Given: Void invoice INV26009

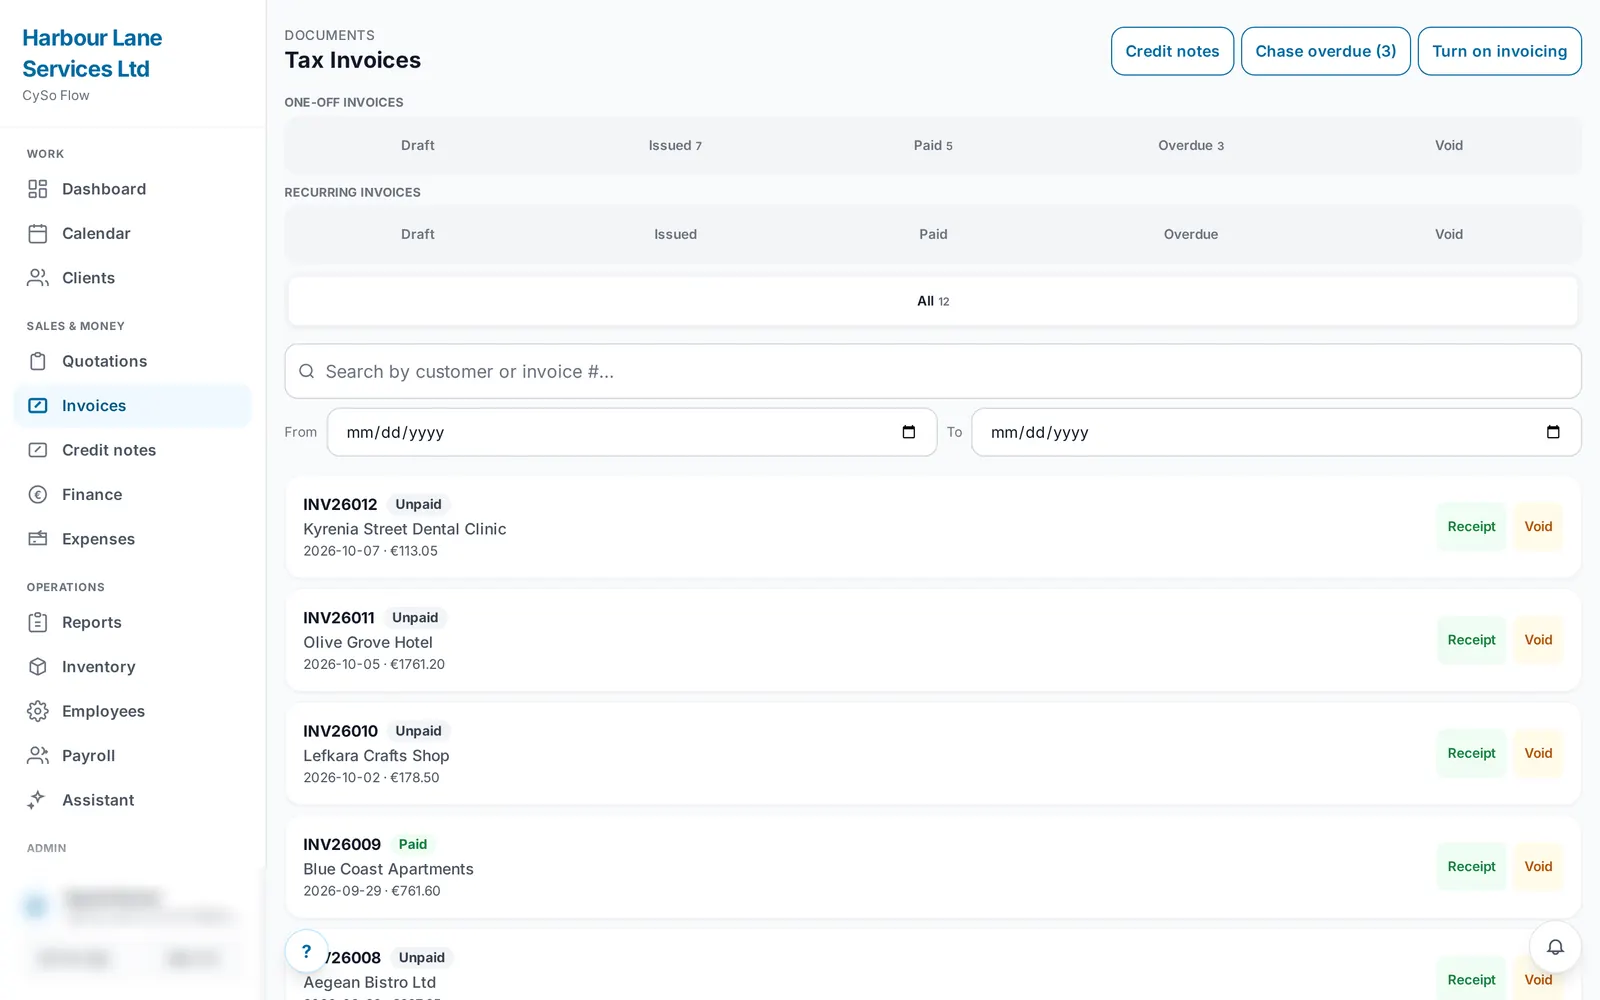Looking at the screenshot, I should coord(1538,867).
